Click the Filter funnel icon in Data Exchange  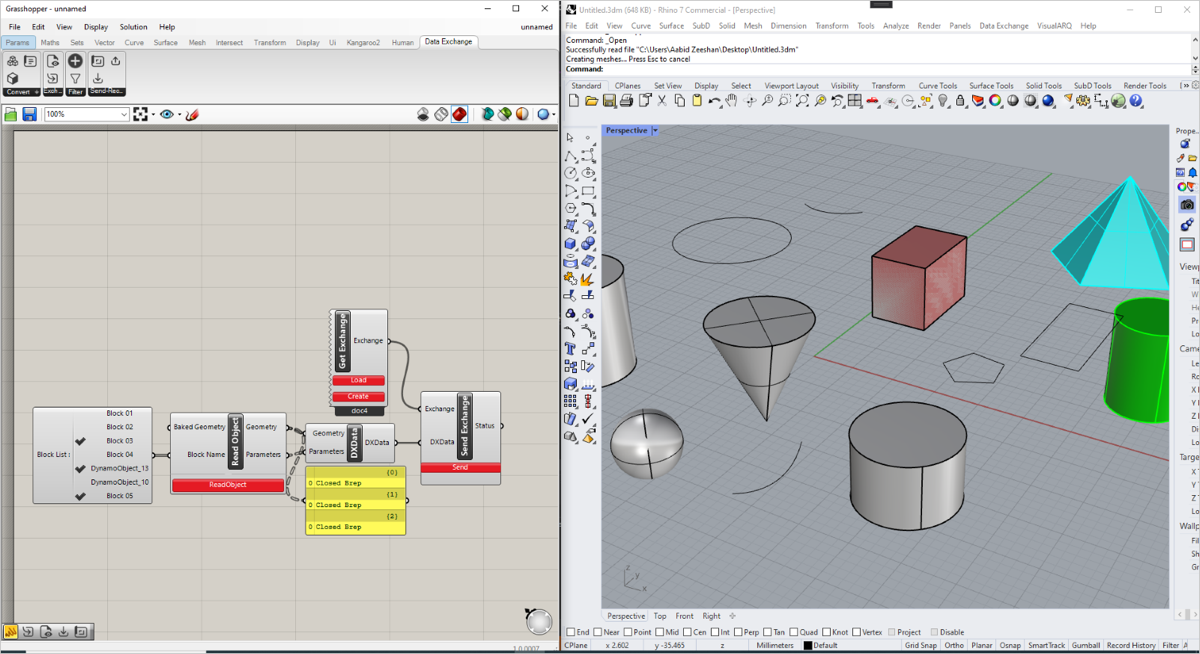point(75,78)
